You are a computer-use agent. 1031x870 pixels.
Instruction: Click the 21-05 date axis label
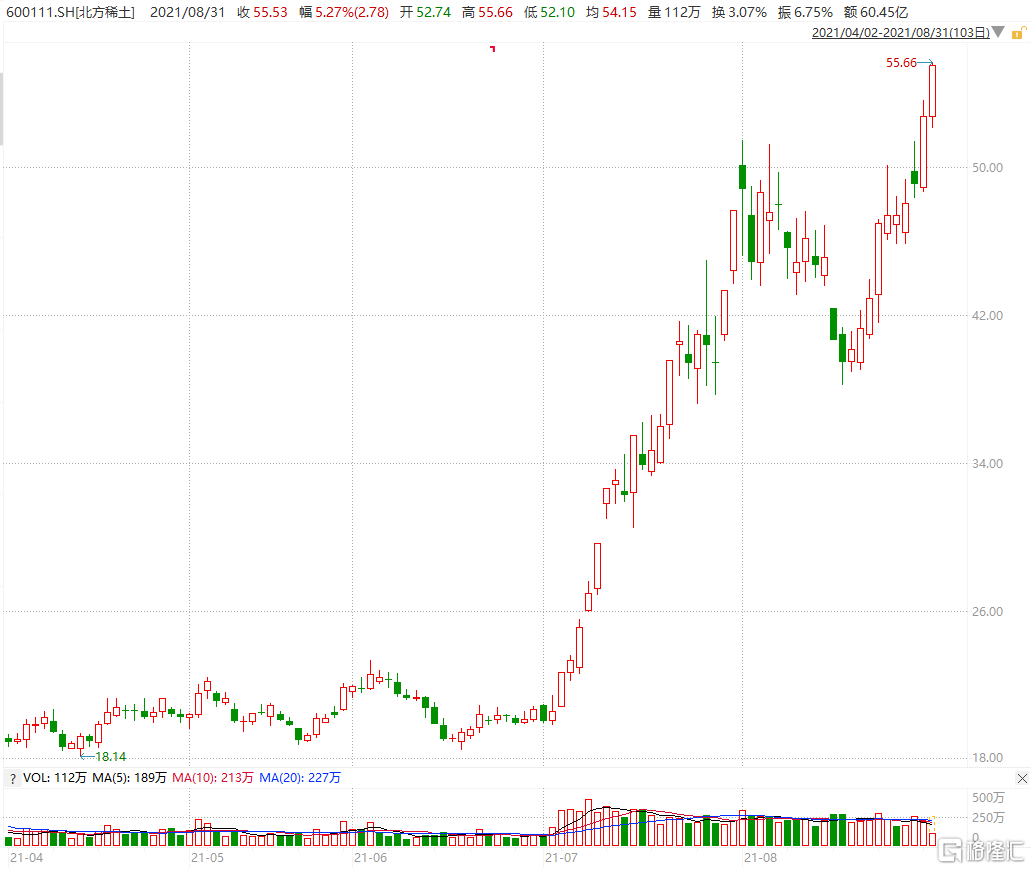(207, 858)
